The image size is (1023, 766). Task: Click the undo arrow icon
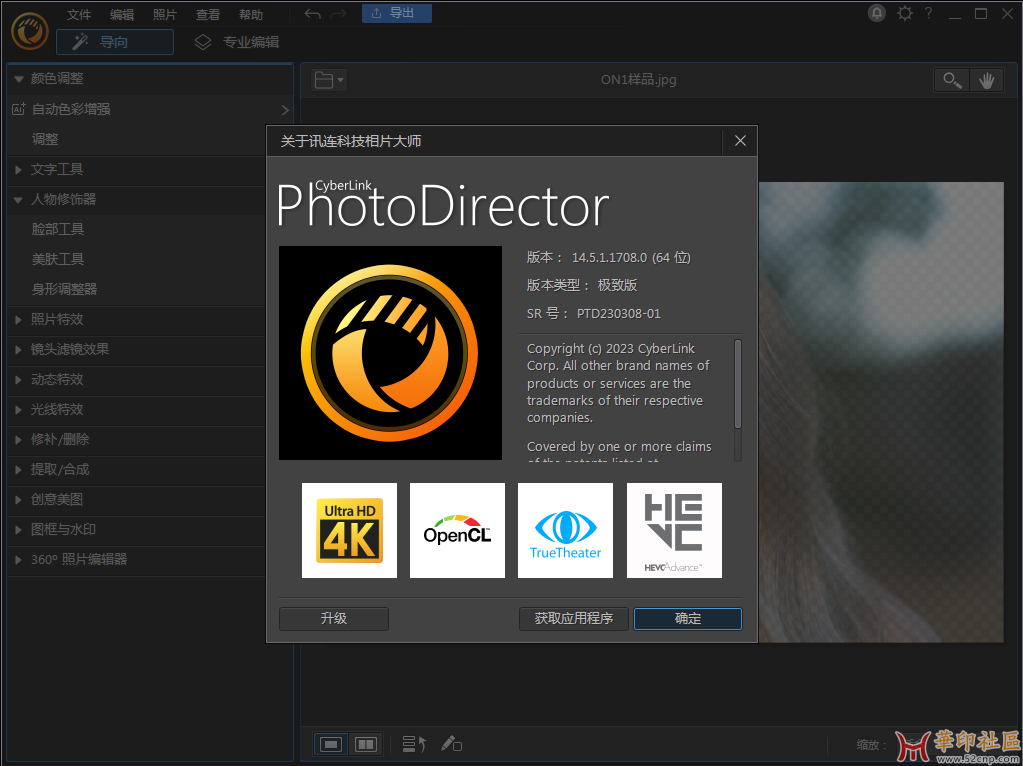pyautogui.click(x=313, y=14)
